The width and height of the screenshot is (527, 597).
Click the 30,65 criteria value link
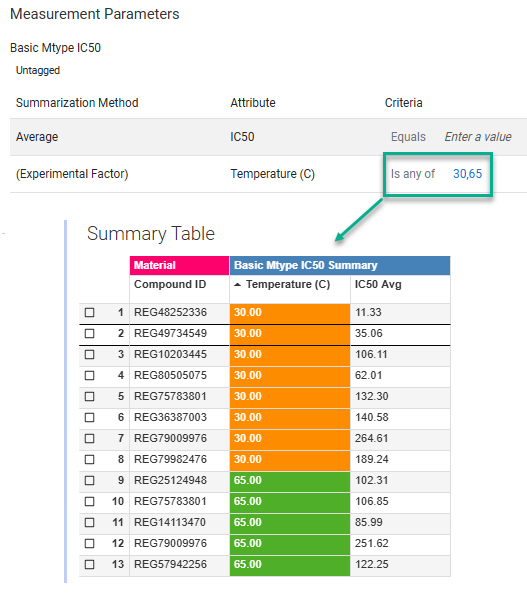tap(468, 174)
